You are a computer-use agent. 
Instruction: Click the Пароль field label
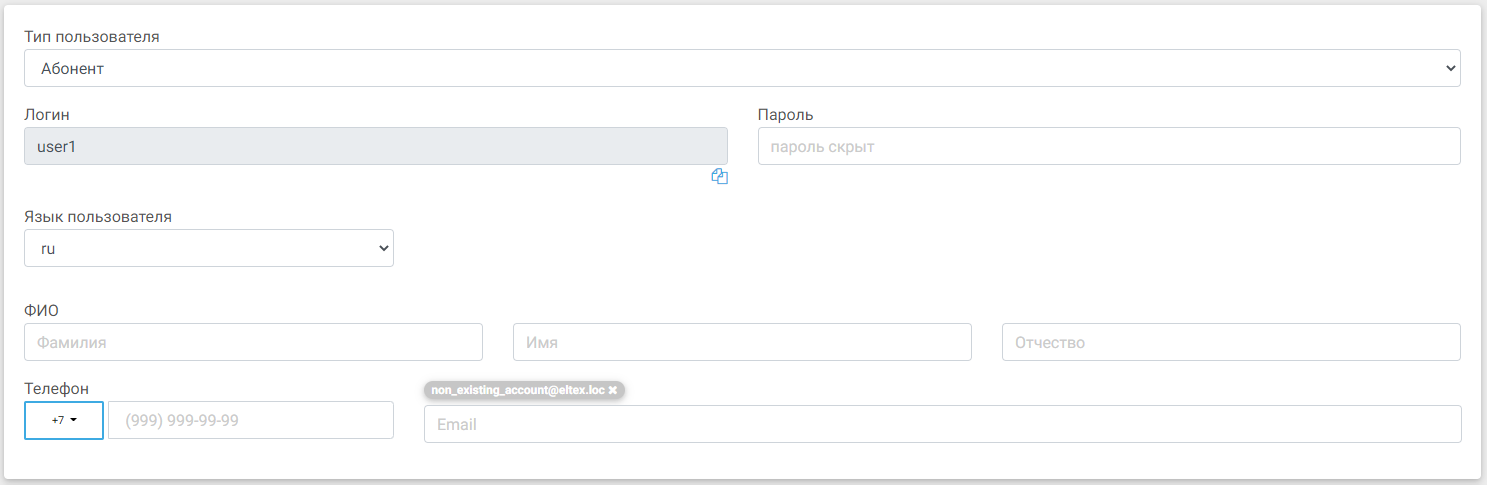coord(785,115)
